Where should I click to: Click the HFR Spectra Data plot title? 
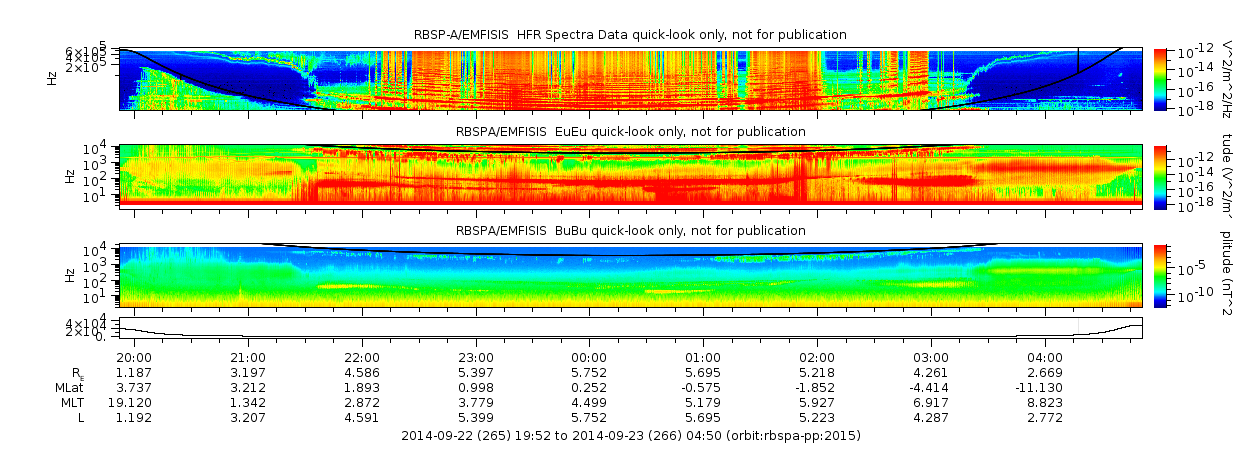630,35
